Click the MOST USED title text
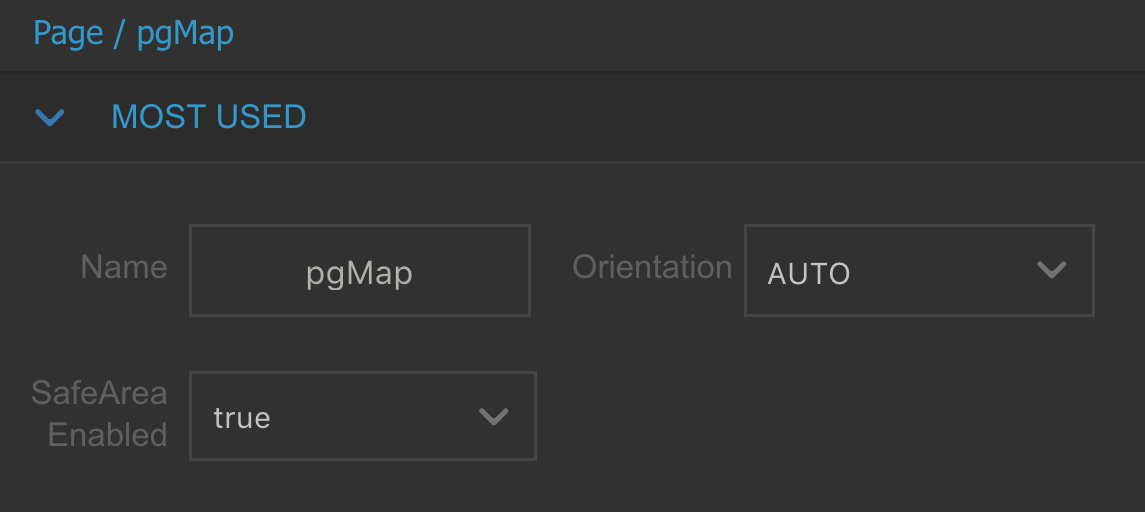 click(208, 117)
